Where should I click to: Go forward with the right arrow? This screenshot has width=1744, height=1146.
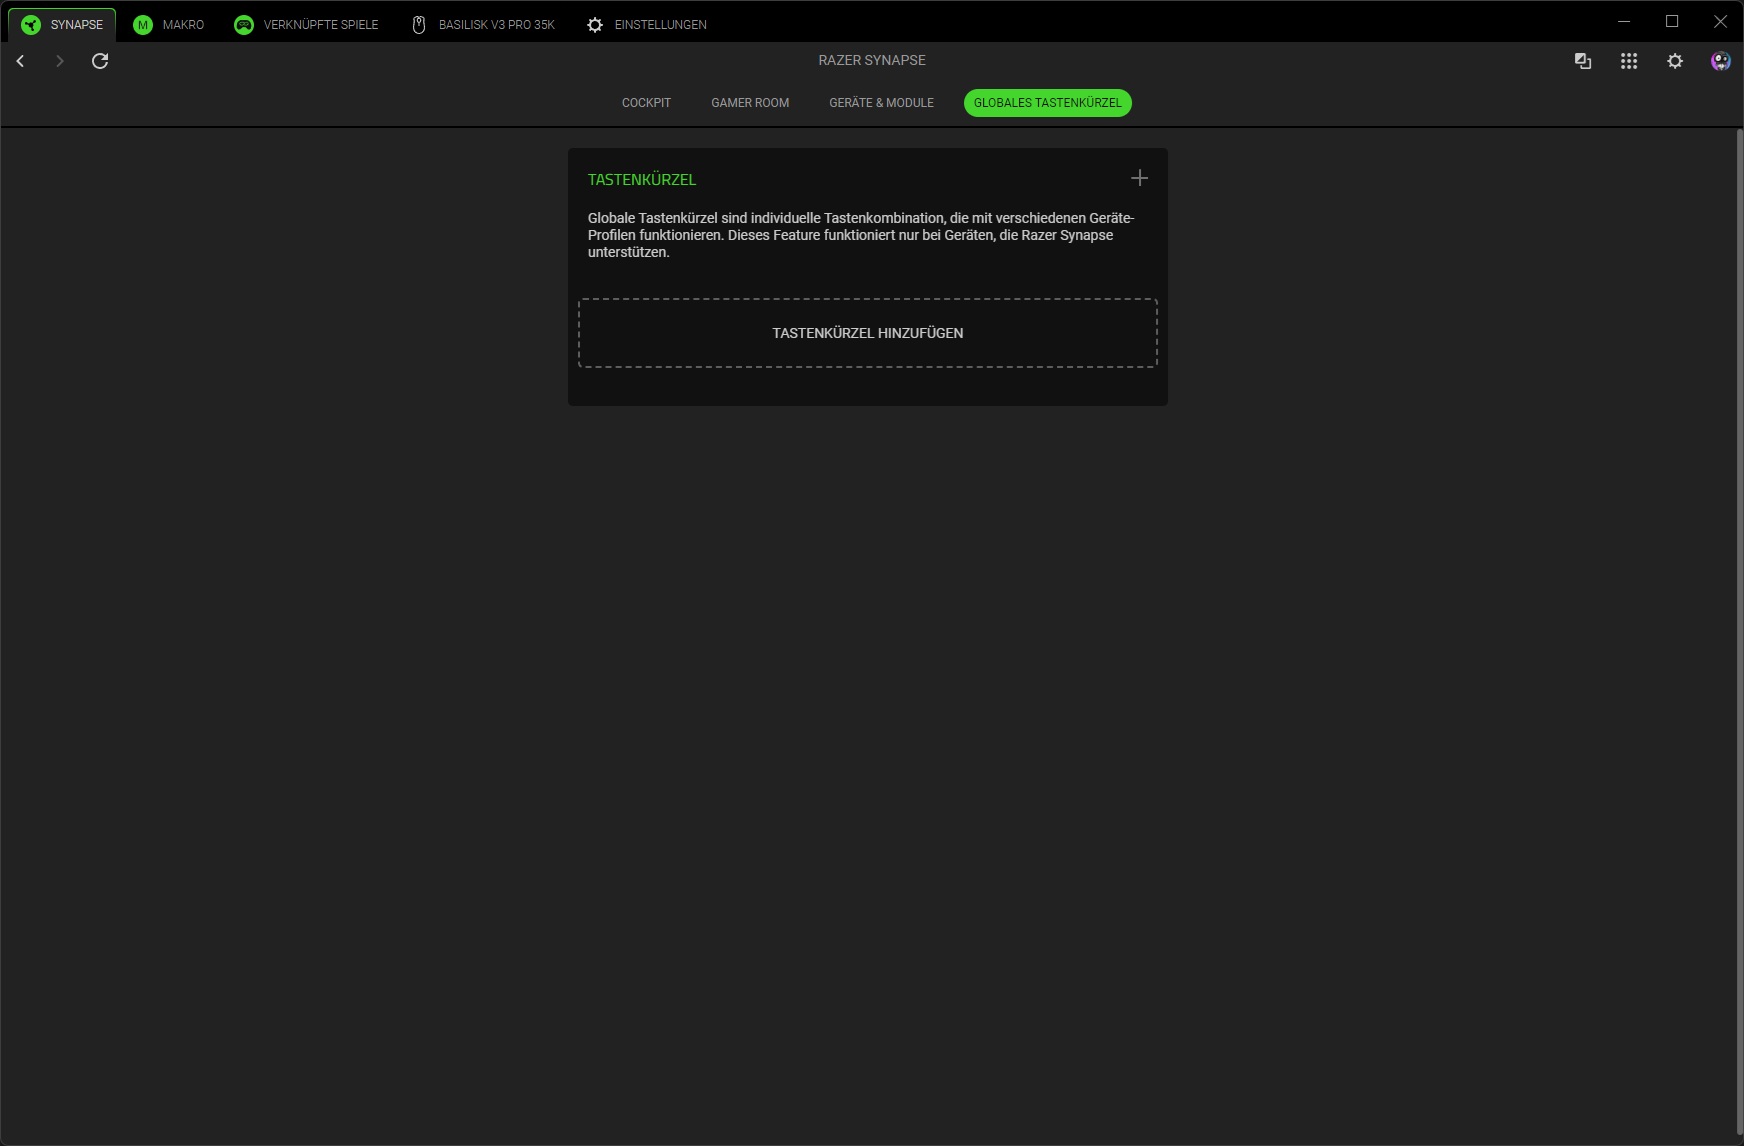click(x=60, y=61)
